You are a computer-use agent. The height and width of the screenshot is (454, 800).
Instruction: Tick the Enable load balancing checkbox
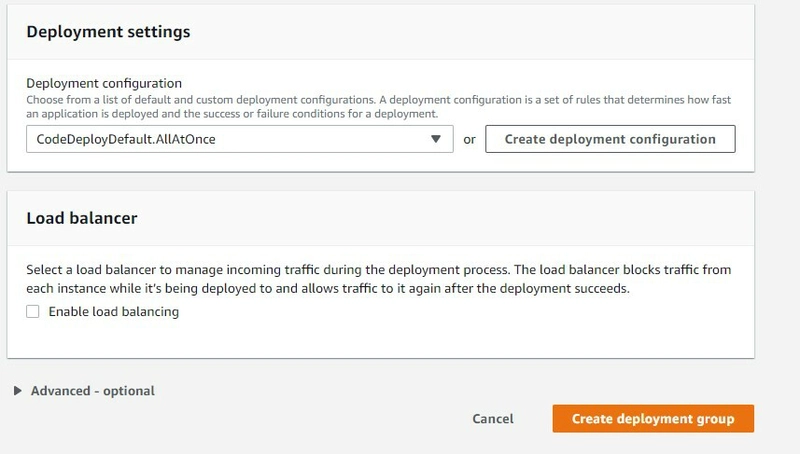tap(33, 312)
